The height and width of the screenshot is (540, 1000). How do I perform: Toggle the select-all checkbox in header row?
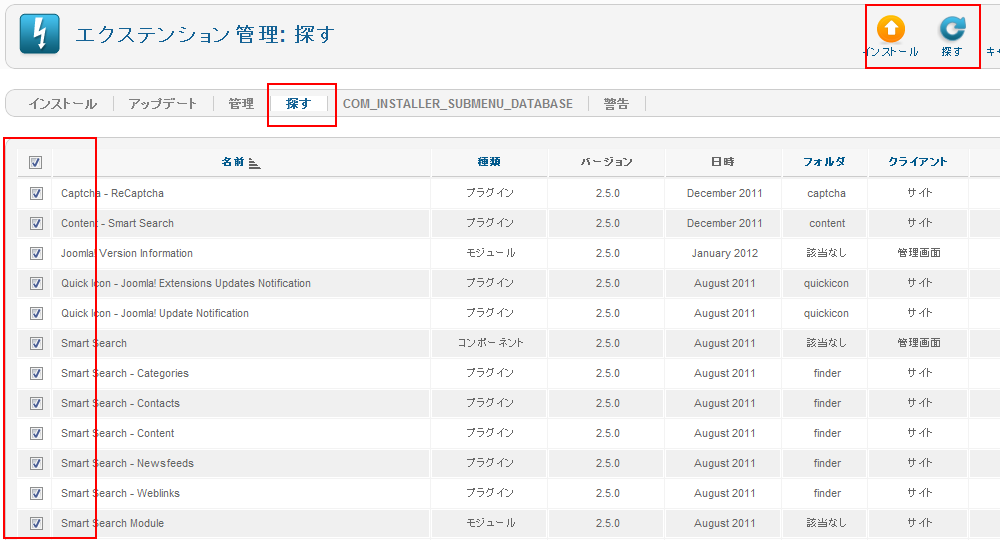(36, 163)
